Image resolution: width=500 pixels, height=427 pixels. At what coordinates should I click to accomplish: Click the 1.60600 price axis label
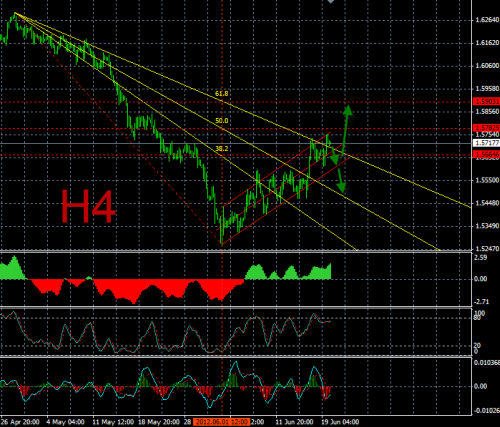tap(487, 66)
